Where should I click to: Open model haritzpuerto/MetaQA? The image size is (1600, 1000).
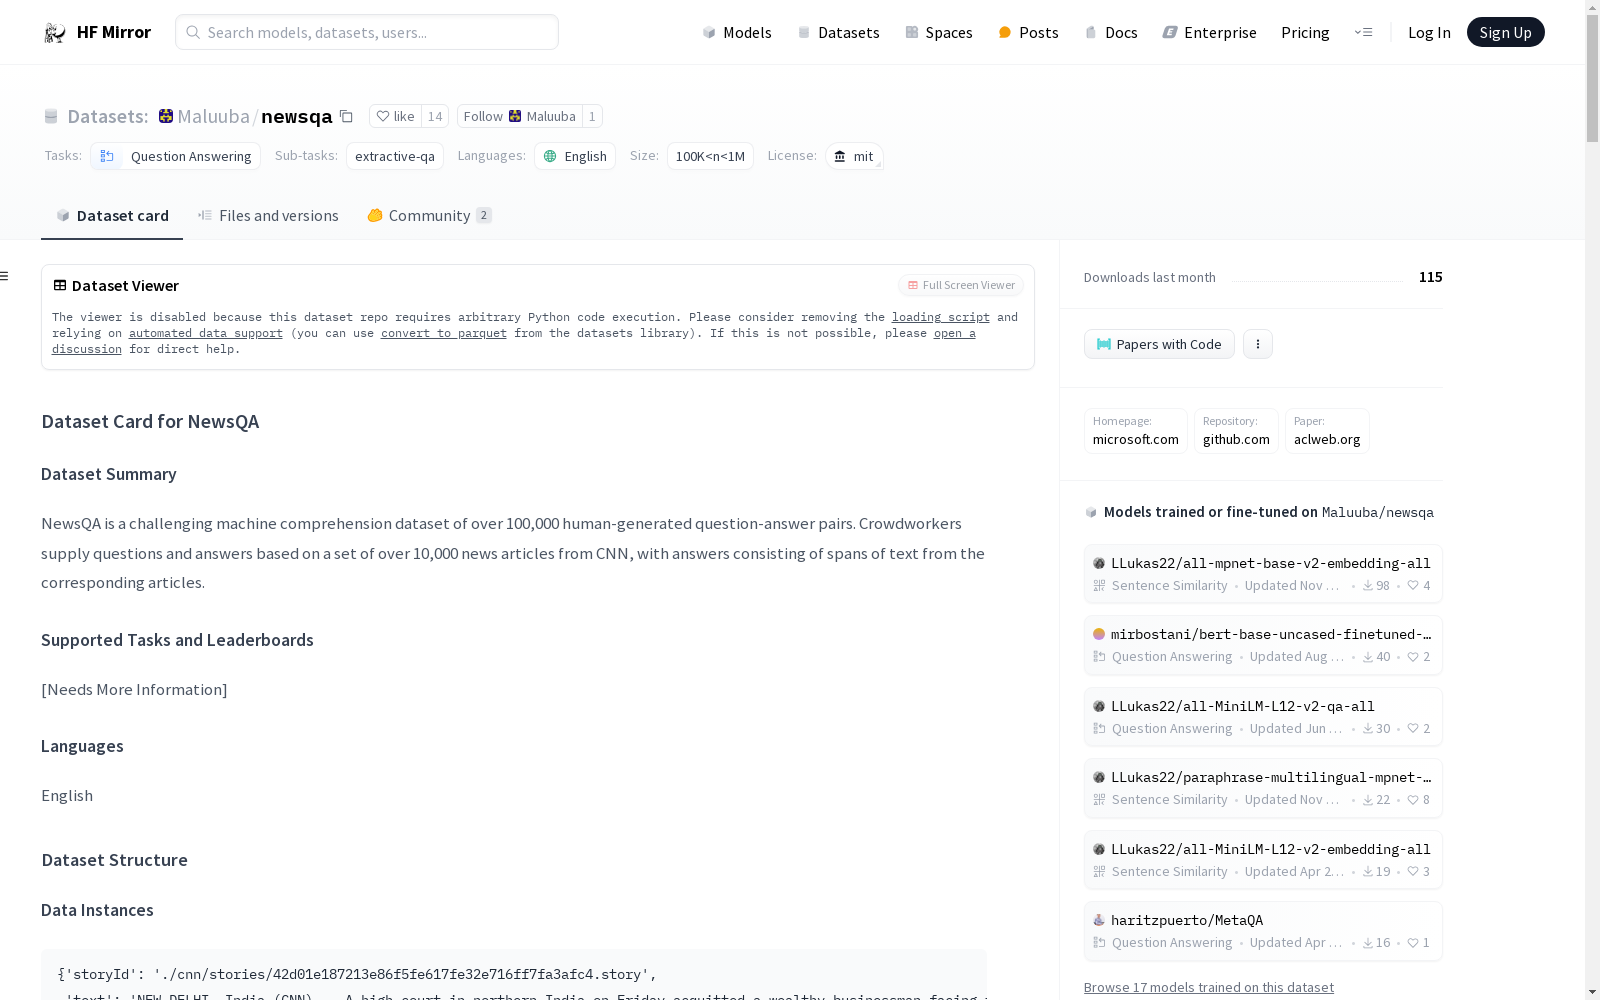point(1263,931)
